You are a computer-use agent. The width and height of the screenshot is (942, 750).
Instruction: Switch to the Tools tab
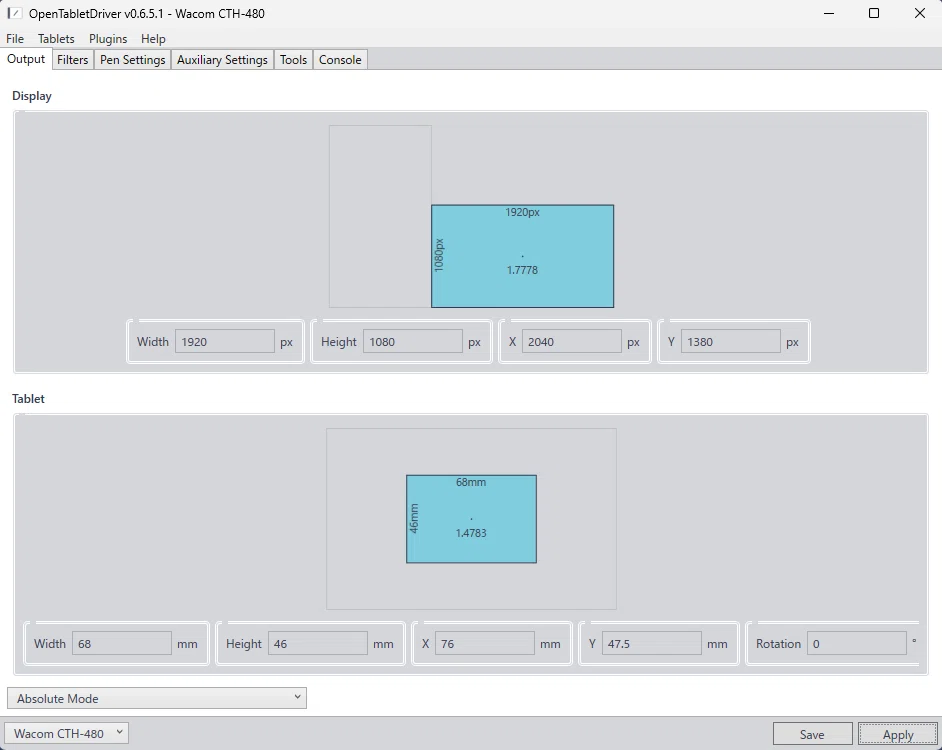point(293,59)
